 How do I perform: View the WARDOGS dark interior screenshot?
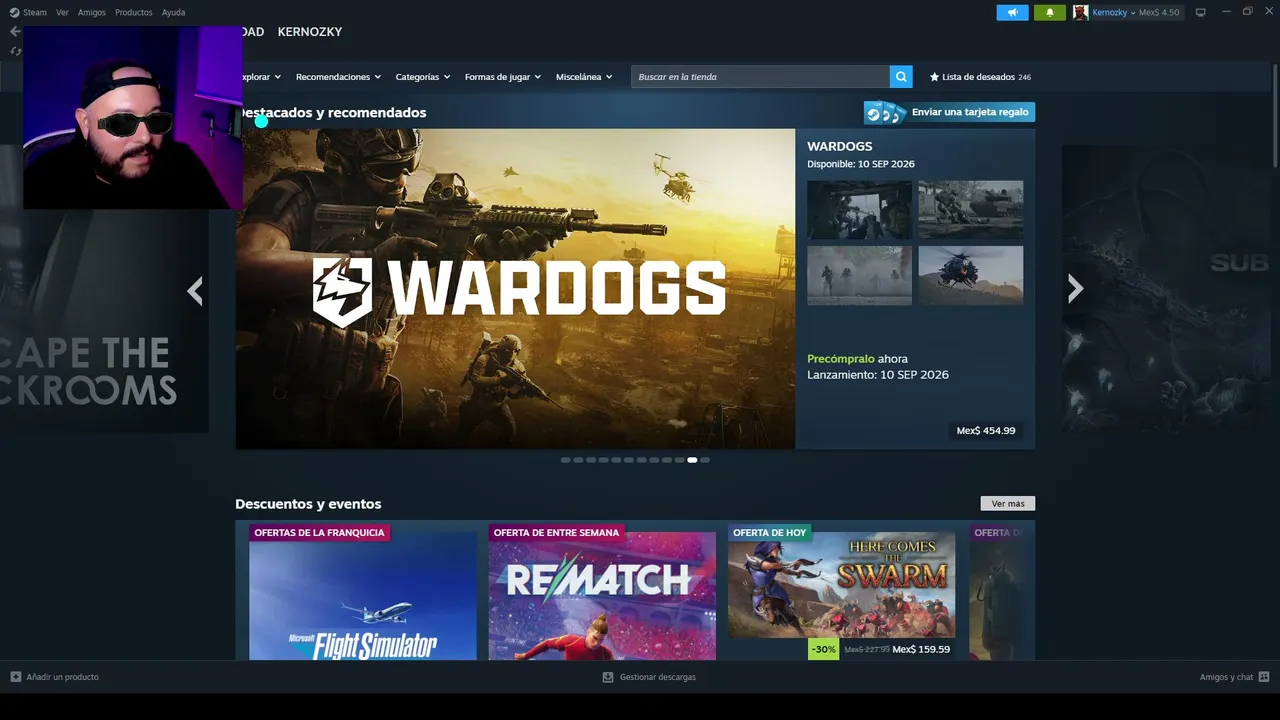point(859,210)
